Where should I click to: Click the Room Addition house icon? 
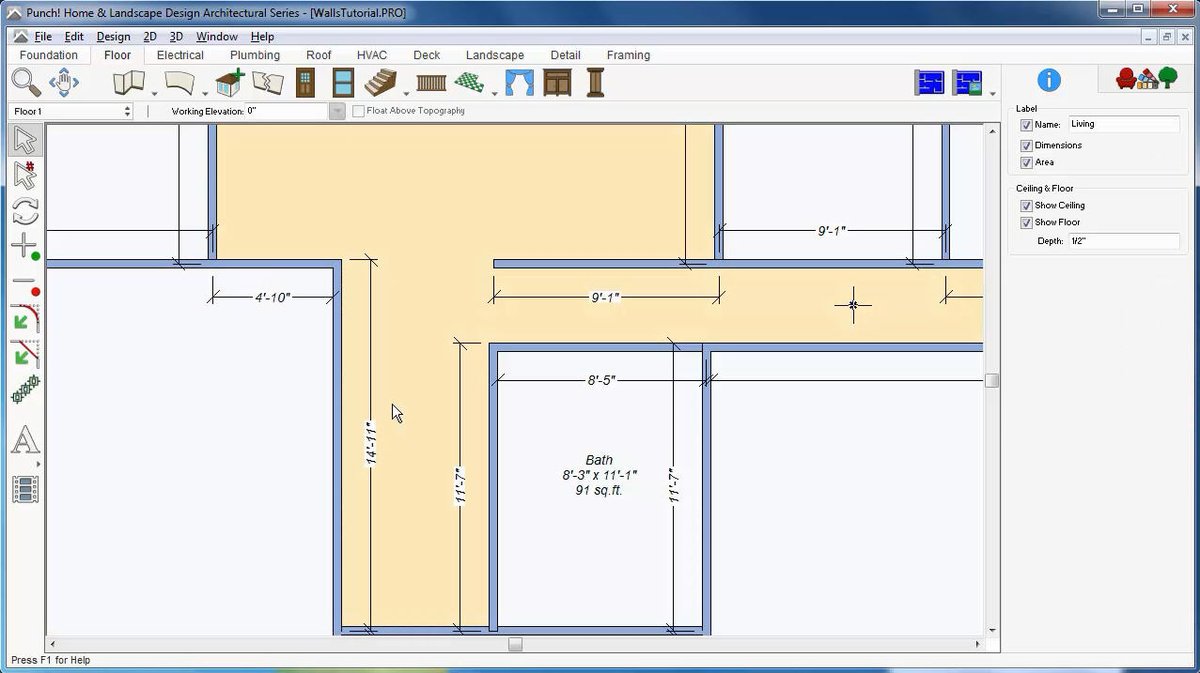coord(230,82)
